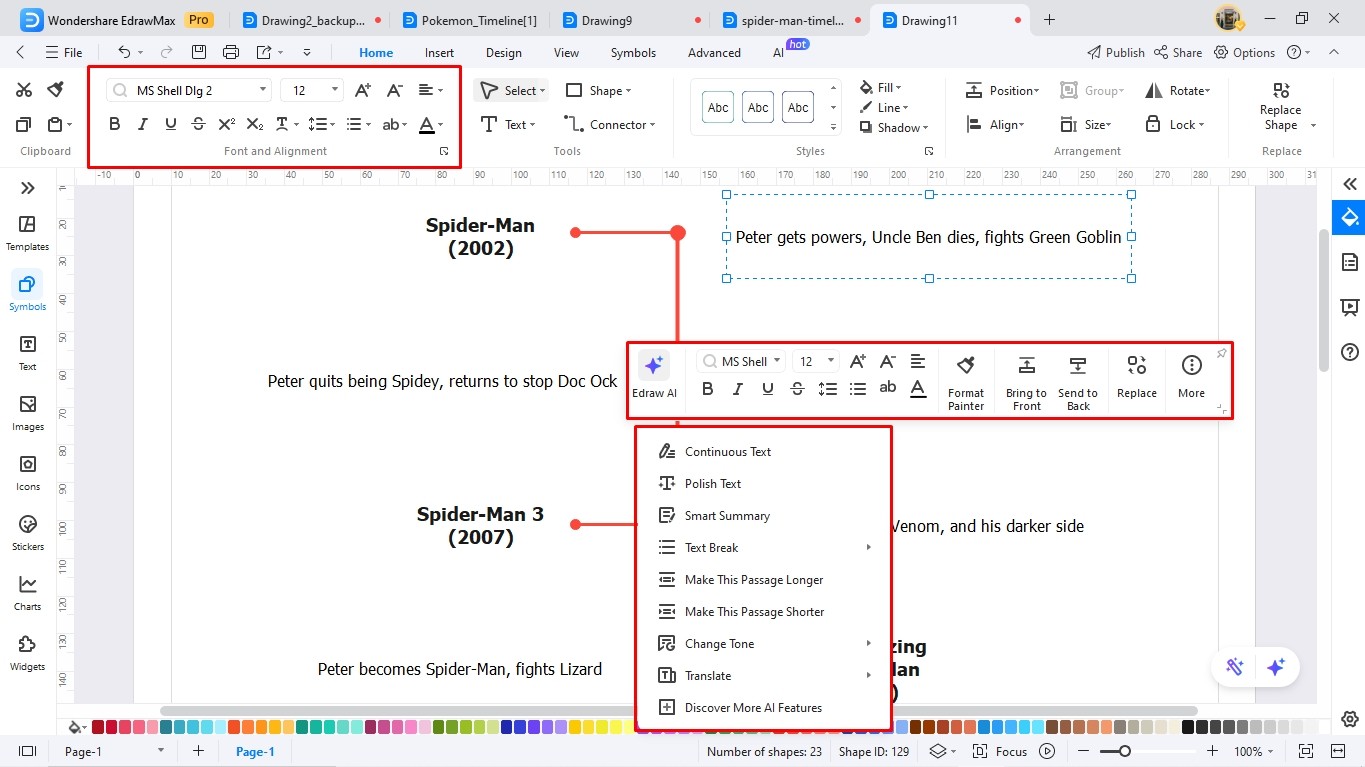This screenshot has height=767, width=1365.
Task: Open Images panel in left sidebar
Action: point(27,413)
